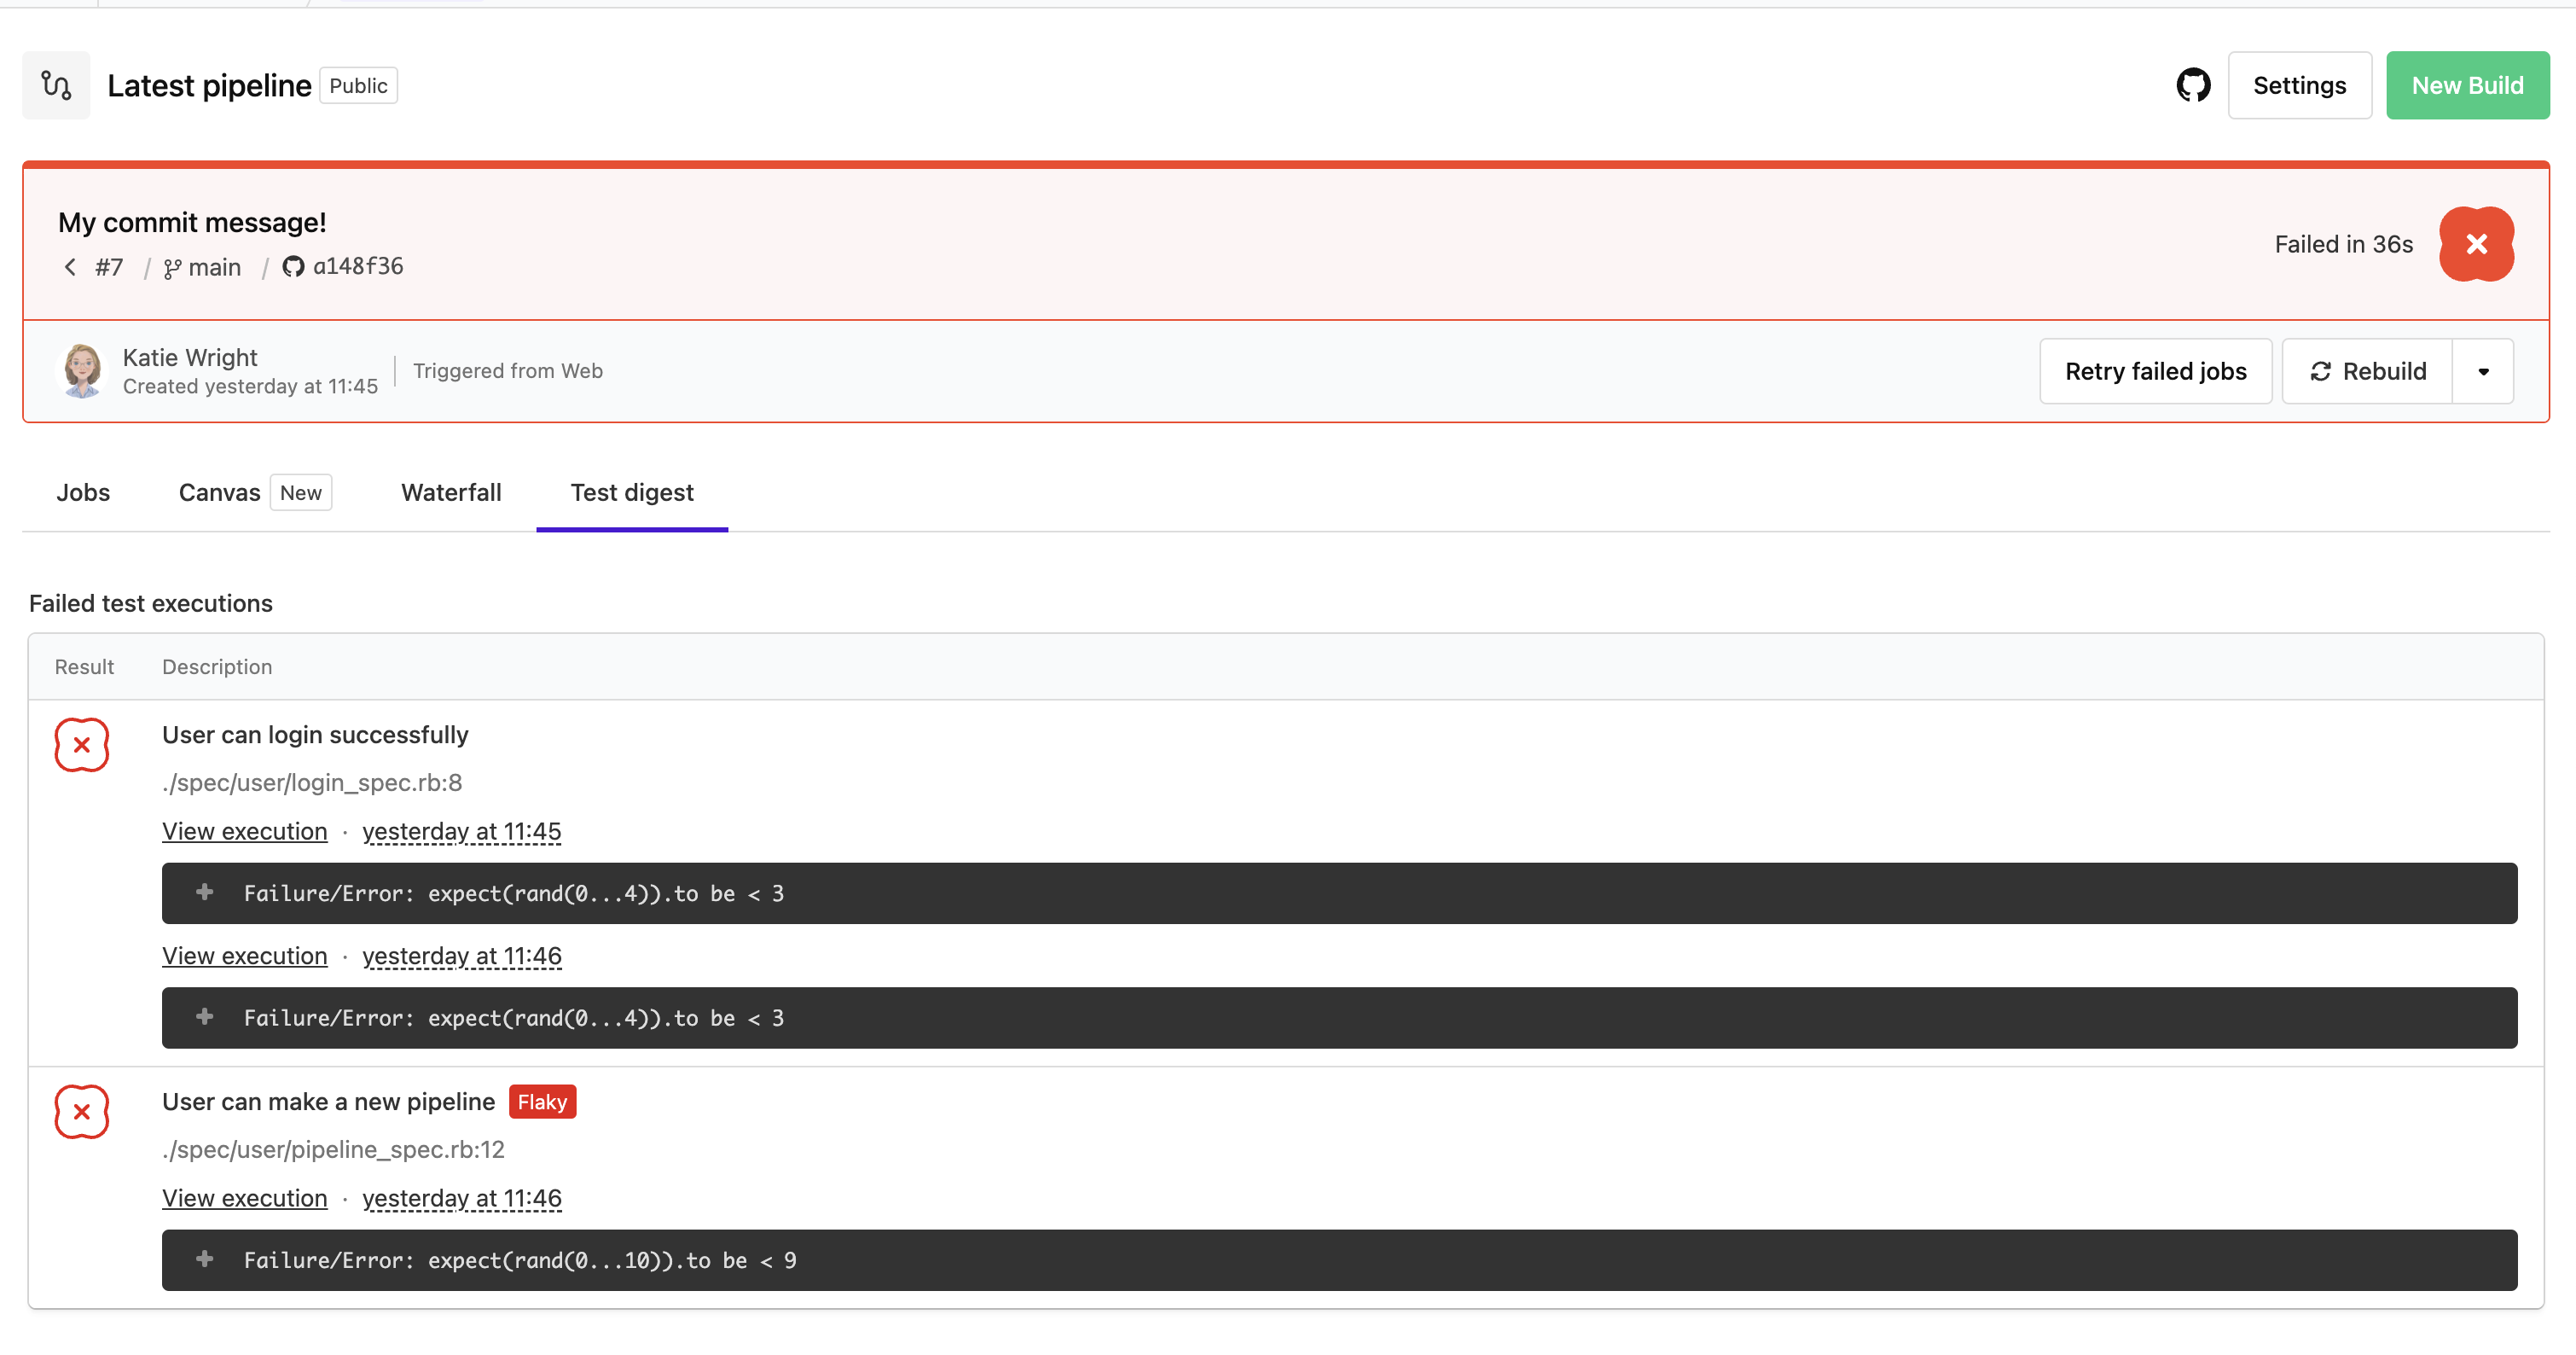Click Retry failed jobs
Screen dimensions: 2576x1355
[x=2155, y=371]
